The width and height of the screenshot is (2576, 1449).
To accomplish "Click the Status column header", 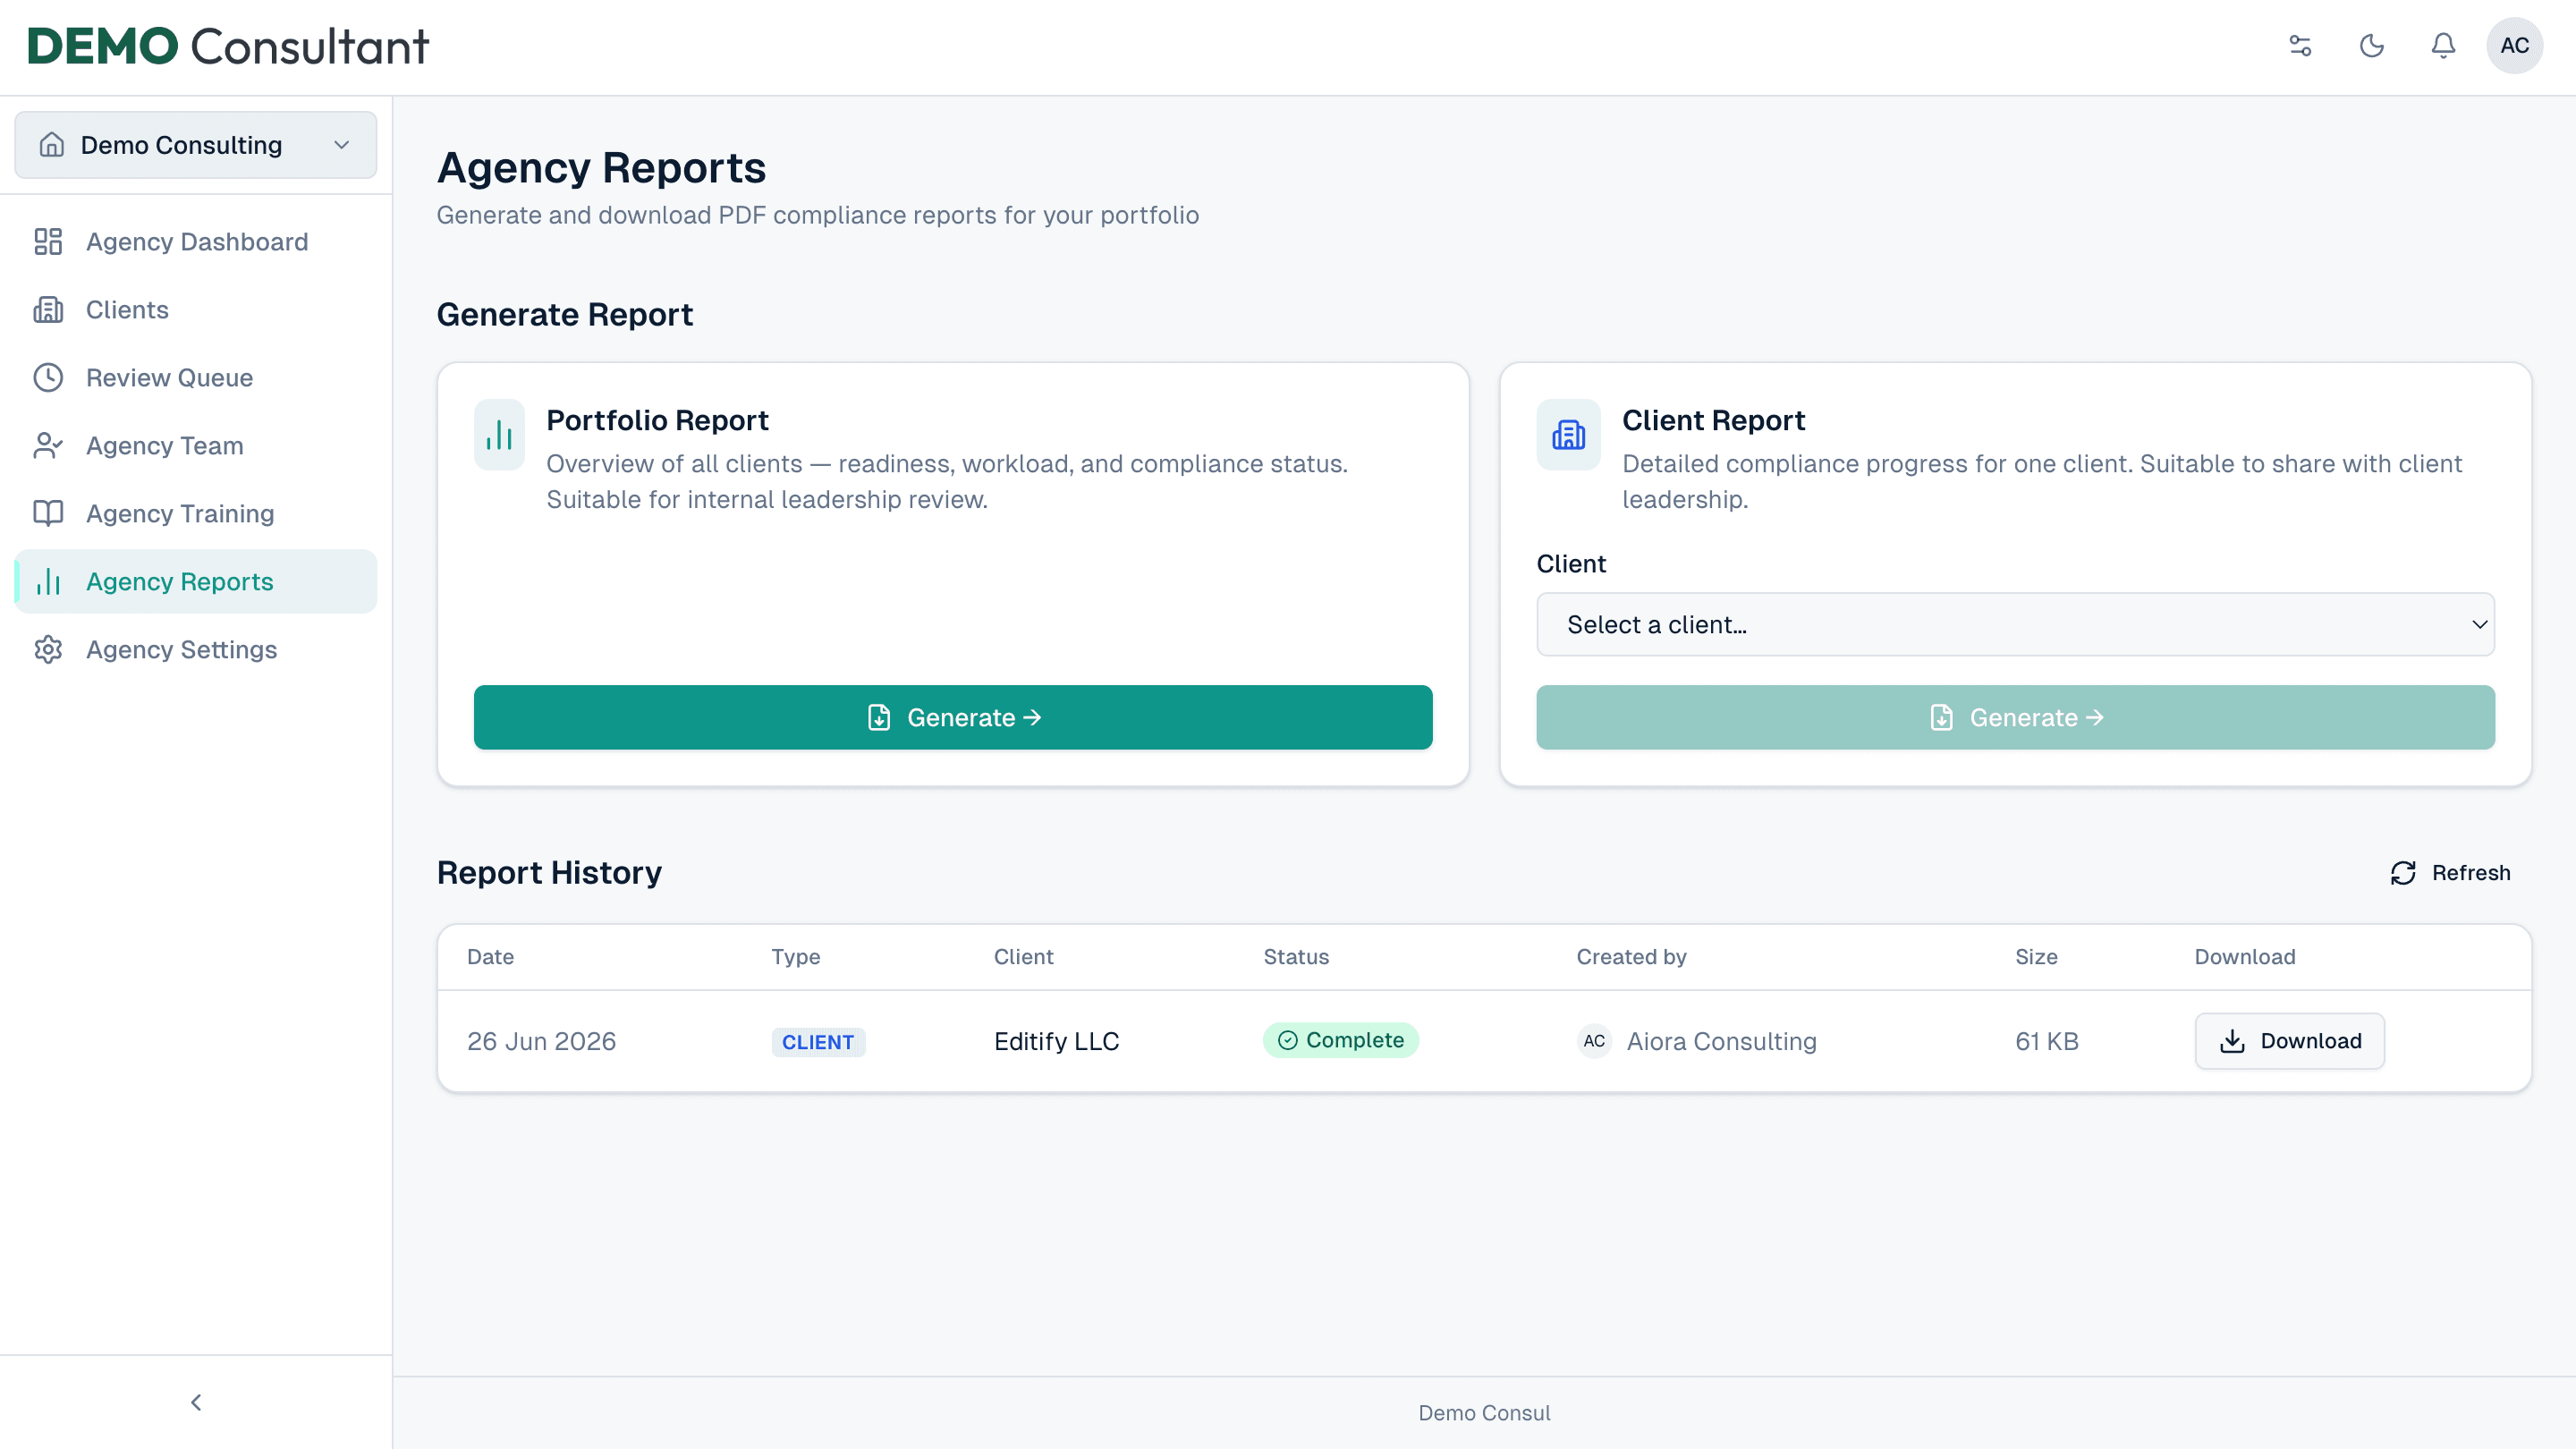I will pyautogui.click(x=1296, y=957).
